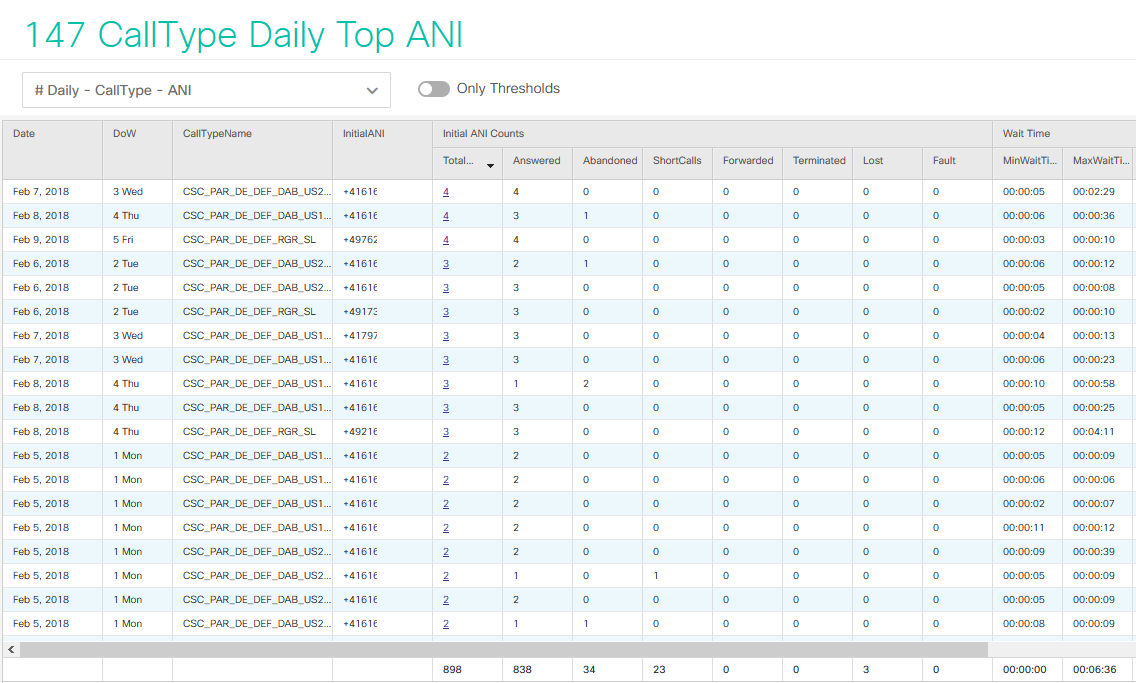Click the Abandoned column header

point(609,161)
